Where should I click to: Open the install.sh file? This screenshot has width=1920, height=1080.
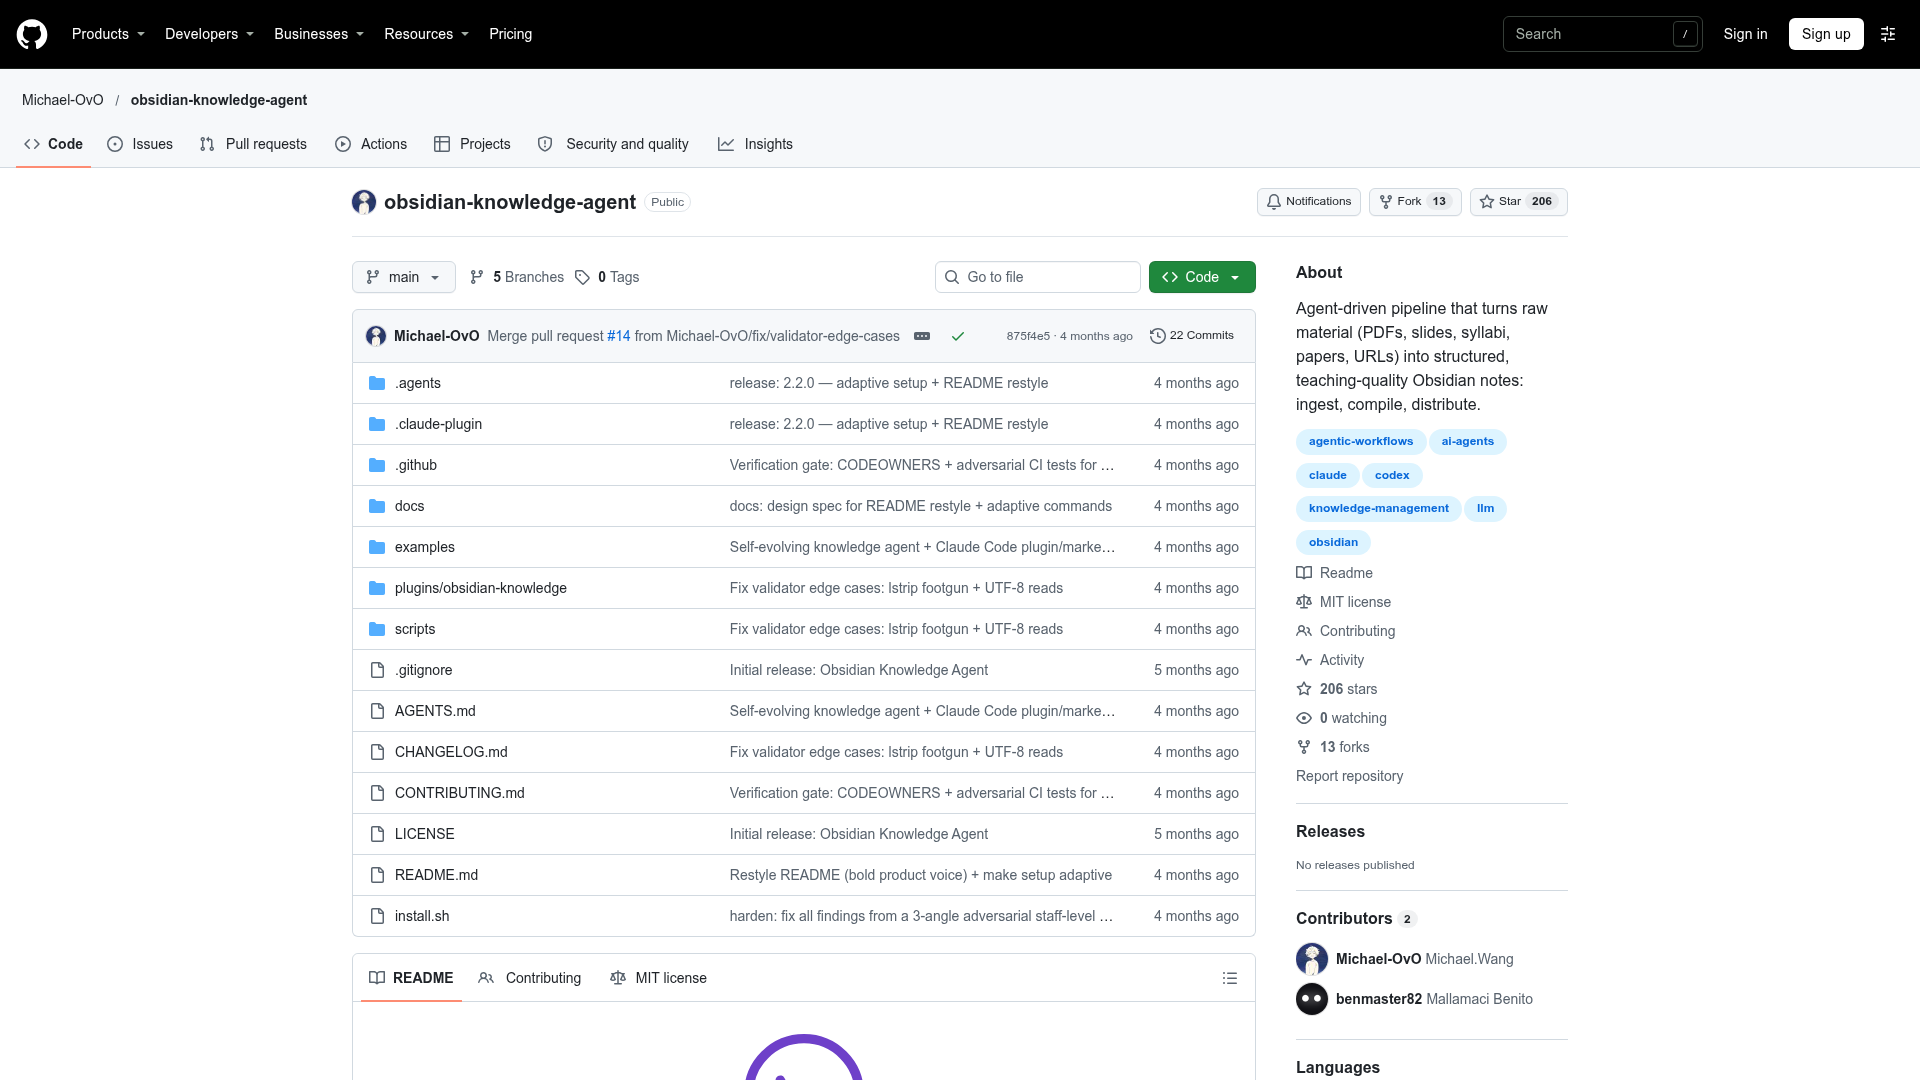(x=422, y=916)
